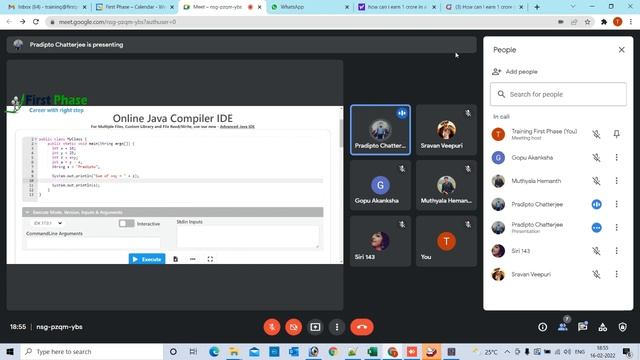Select the Muthyala Hemanth video tile
Viewport: 640px width, 360px height.
(447, 185)
